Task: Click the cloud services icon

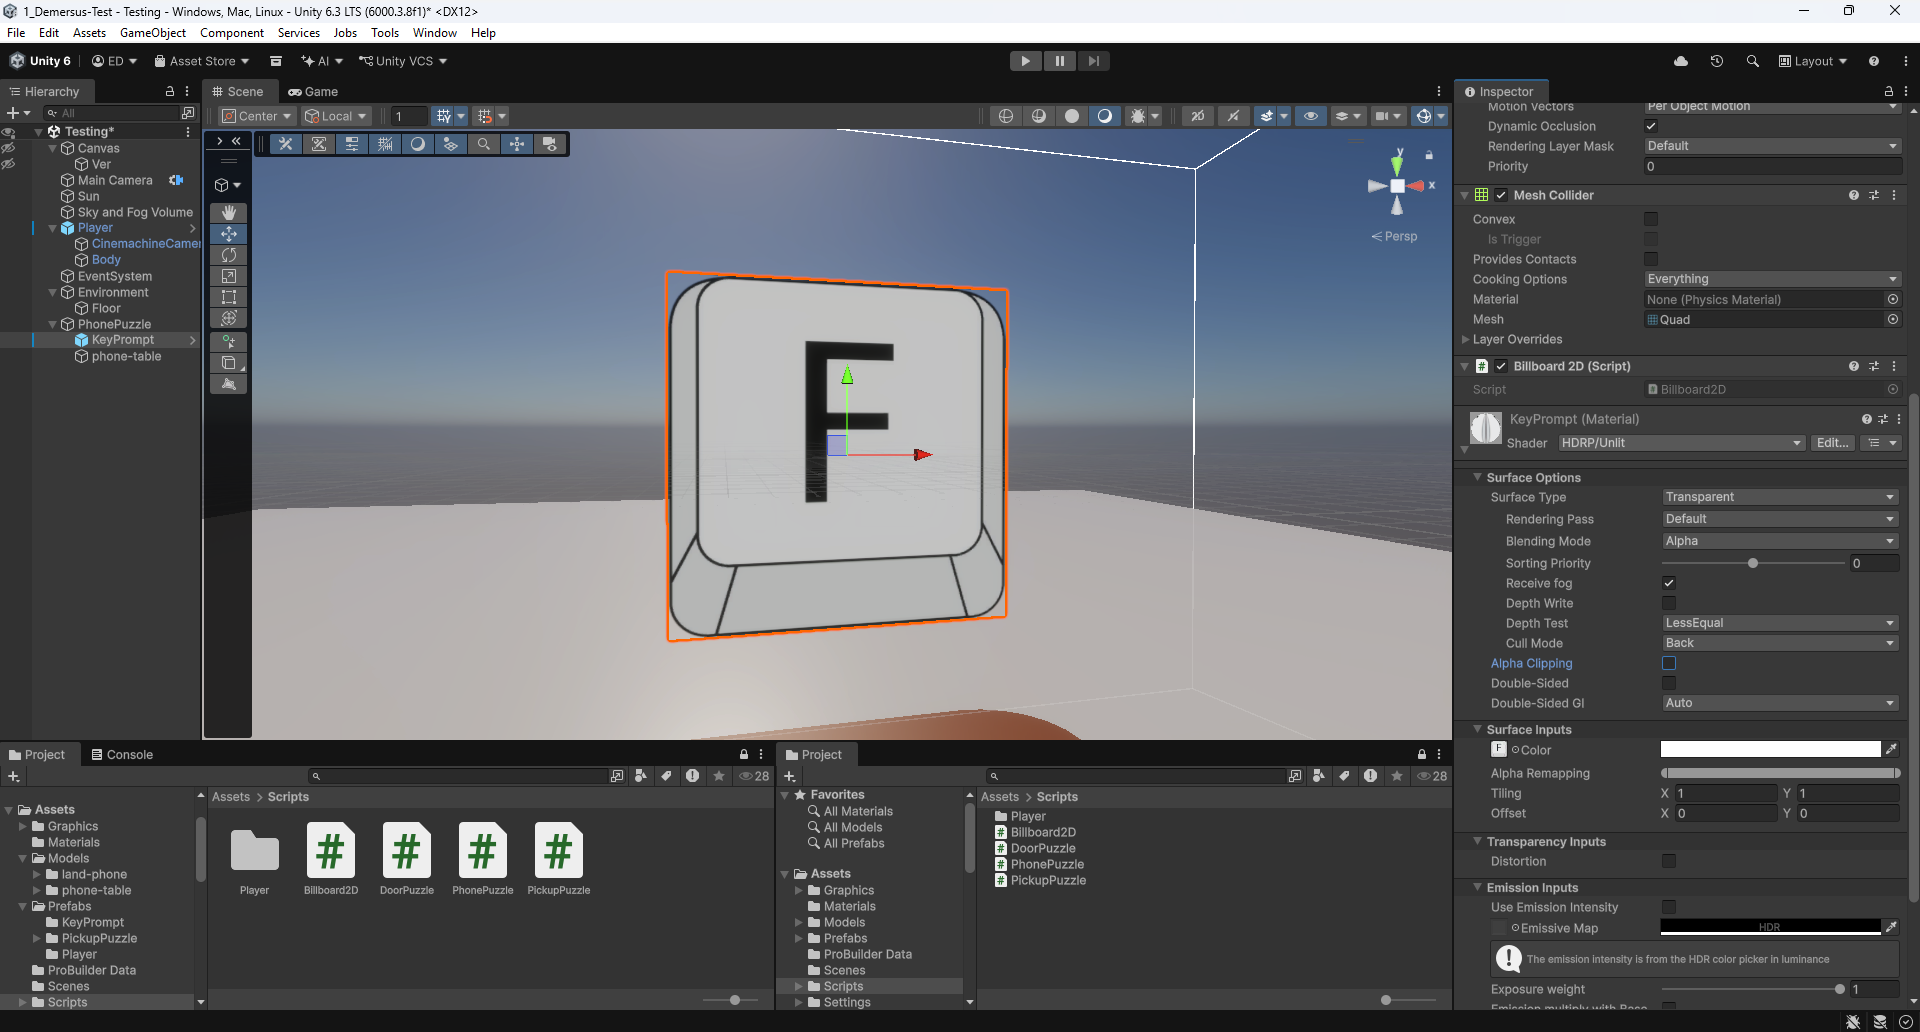Action: point(1681,61)
